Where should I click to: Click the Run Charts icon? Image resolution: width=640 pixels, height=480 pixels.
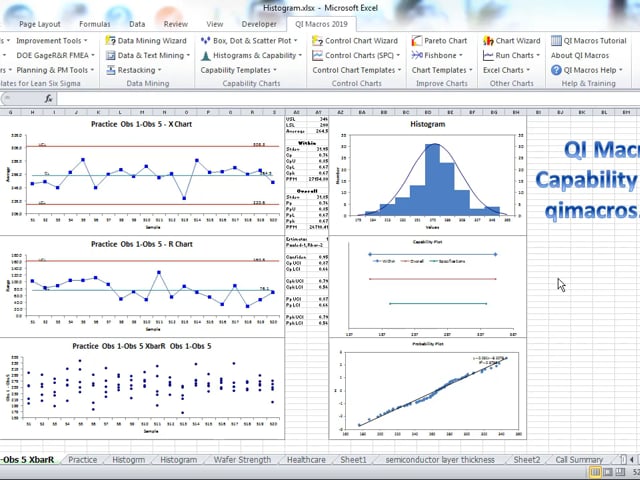coord(488,55)
